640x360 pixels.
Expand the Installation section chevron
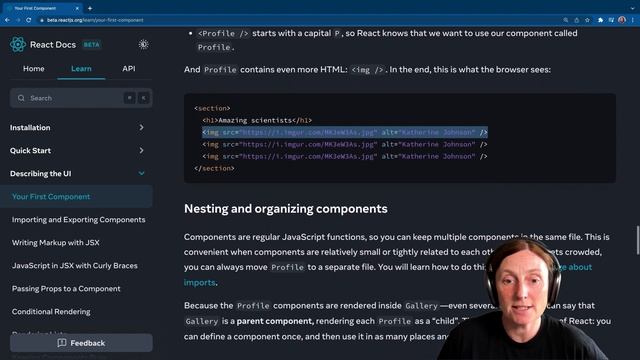[x=141, y=127]
